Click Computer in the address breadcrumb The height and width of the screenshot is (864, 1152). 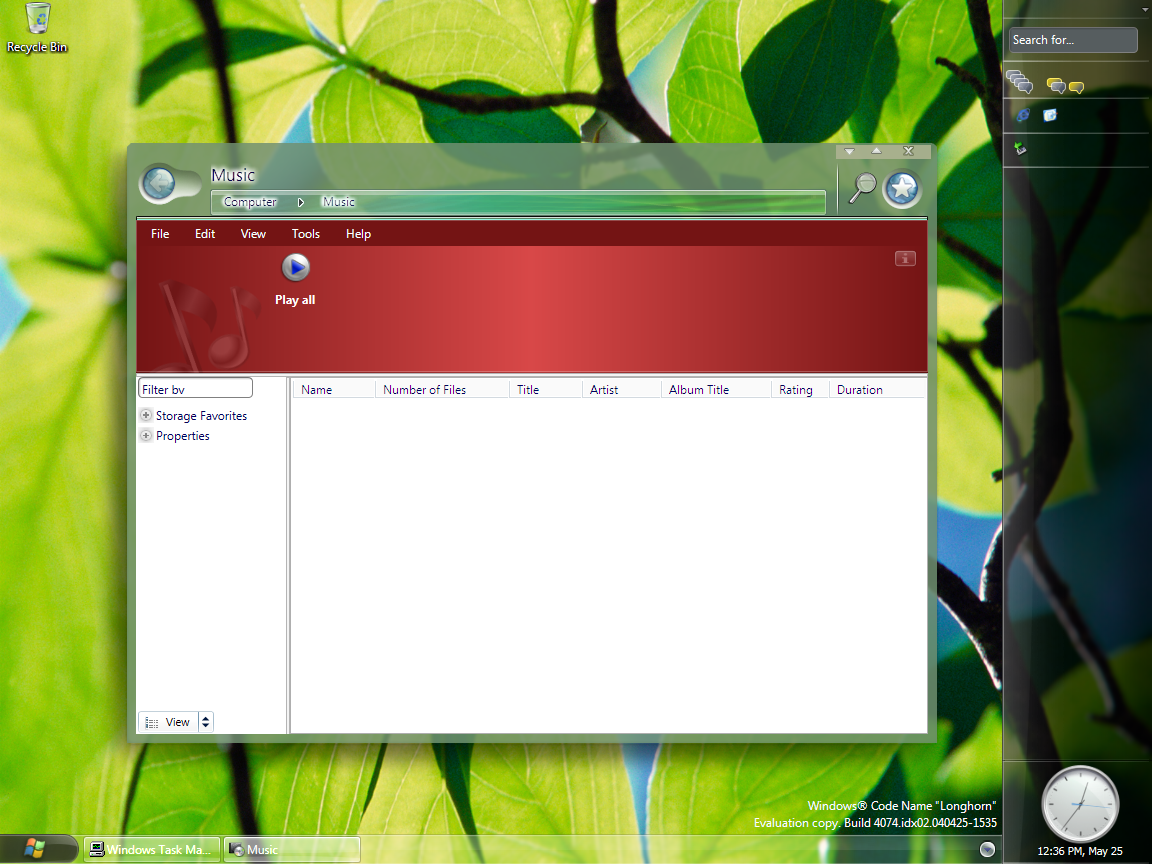pos(250,201)
